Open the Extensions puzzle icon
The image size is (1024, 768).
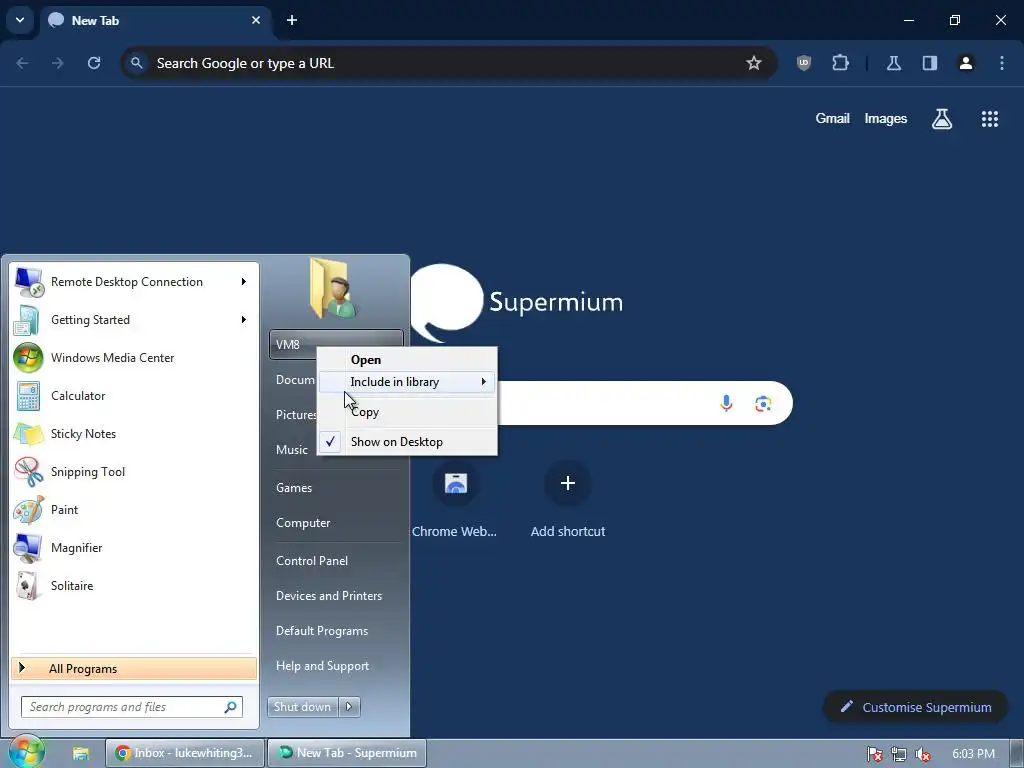[840, 63]
